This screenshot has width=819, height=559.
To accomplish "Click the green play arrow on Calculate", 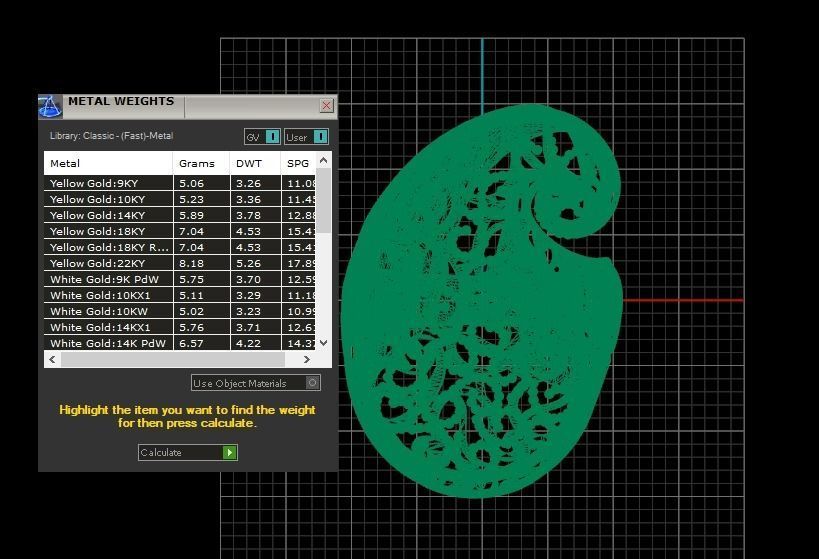I will (229, 452).
